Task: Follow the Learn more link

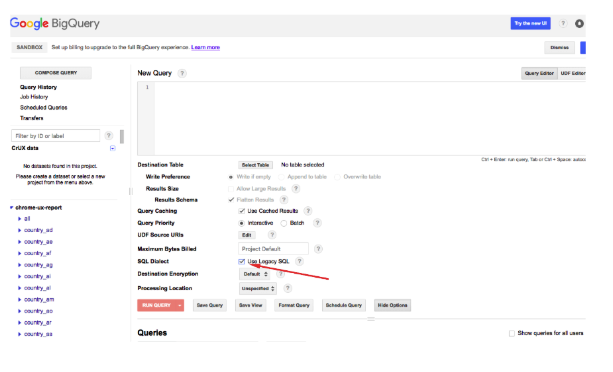Action: click(x=205, y=47)
